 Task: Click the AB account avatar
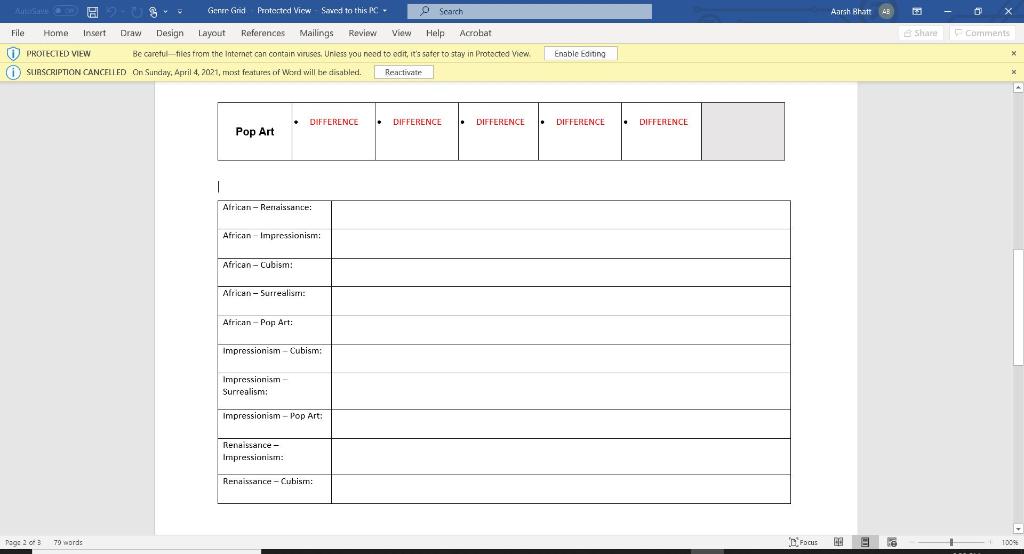tap(886, 11)
